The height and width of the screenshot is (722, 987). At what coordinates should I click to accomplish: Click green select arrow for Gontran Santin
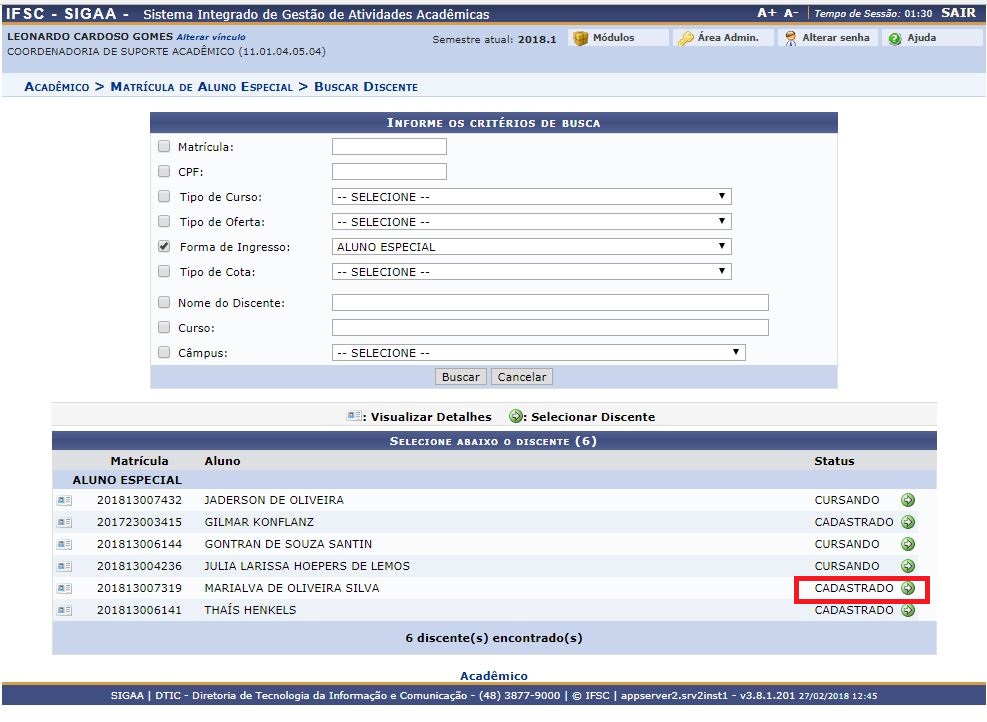(908, 544)
